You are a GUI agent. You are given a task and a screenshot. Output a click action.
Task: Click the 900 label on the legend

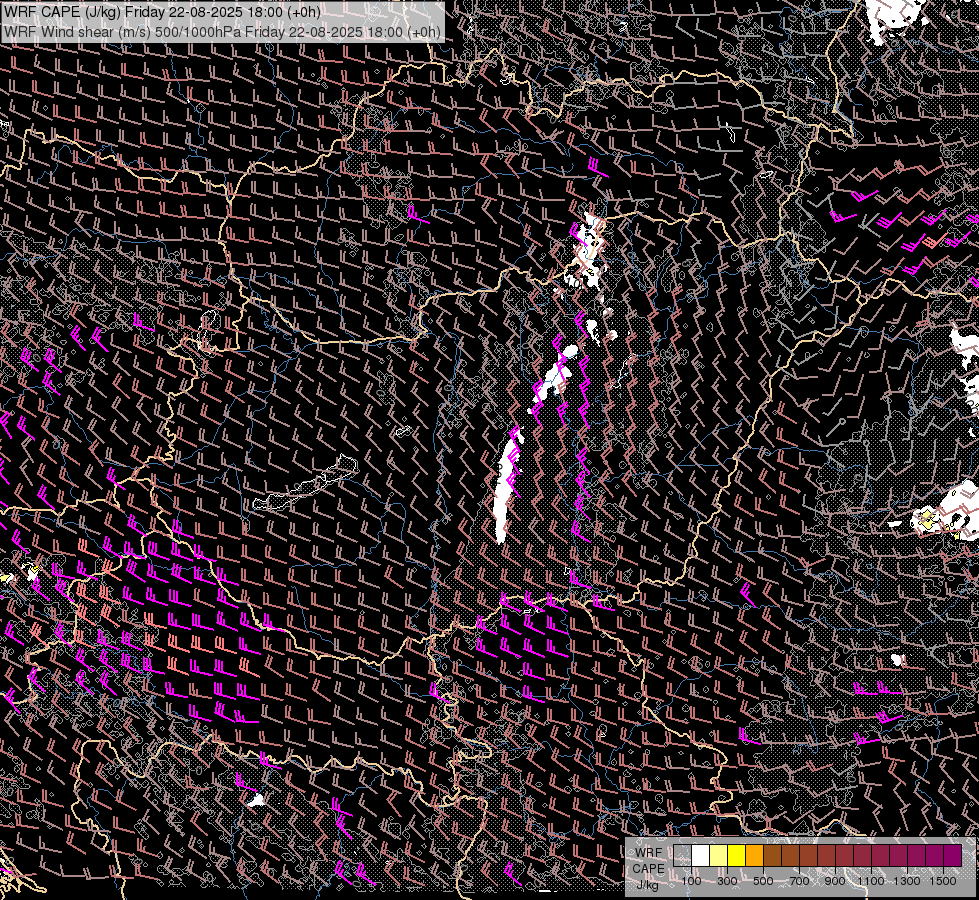click(835, 881)
